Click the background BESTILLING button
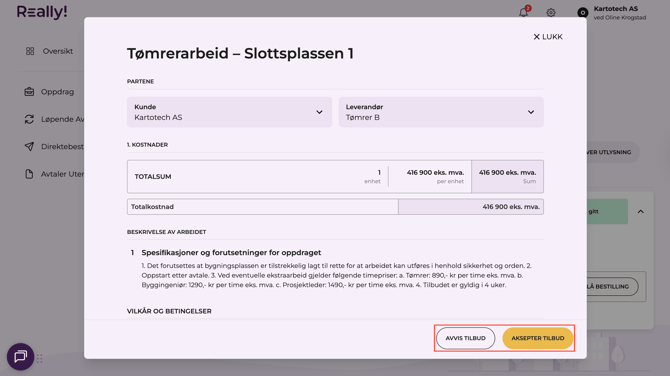 612,286
